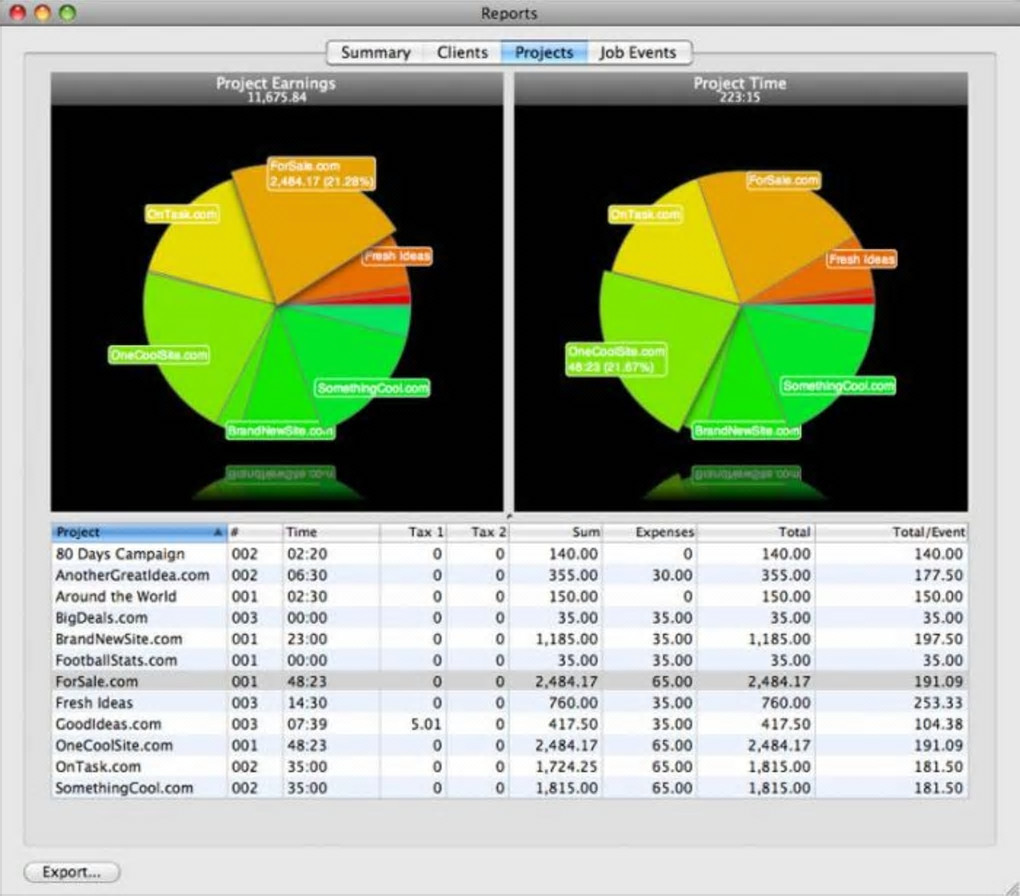
Task: Select the BigDeals.com row
Action: 509,618
